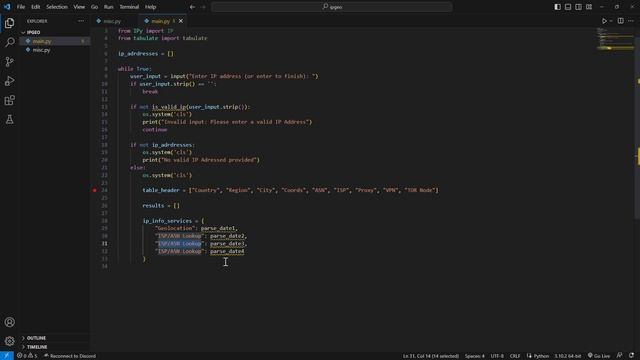This screenshot has width=640, height=360.
Task: Click the breakpoint dot on line 24
Action: 95,190
